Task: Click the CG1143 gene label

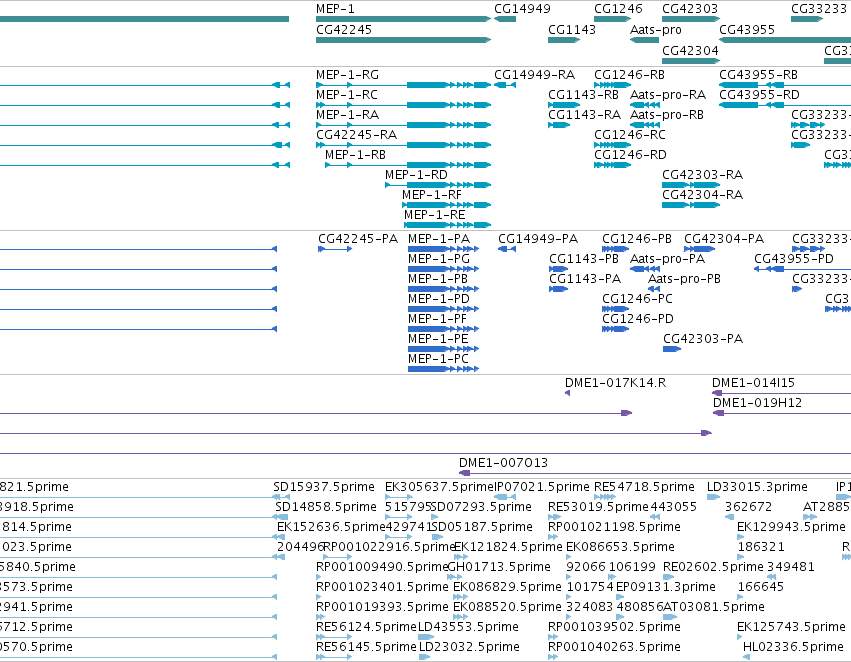Action: point(572,30)
